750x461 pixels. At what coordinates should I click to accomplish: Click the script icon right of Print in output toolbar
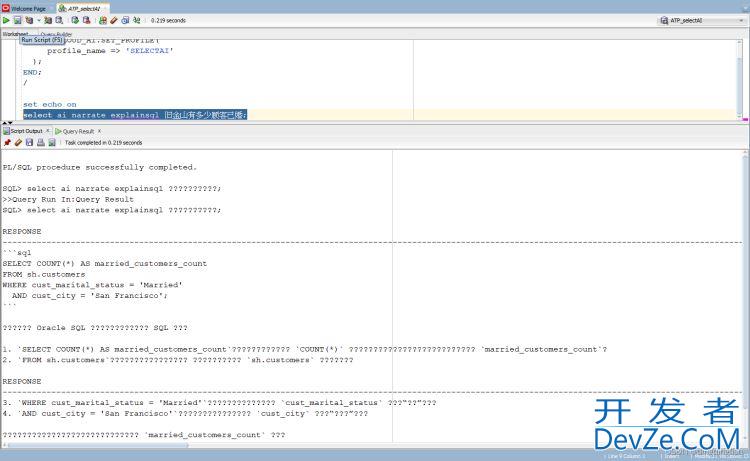(x=52, y=143)
